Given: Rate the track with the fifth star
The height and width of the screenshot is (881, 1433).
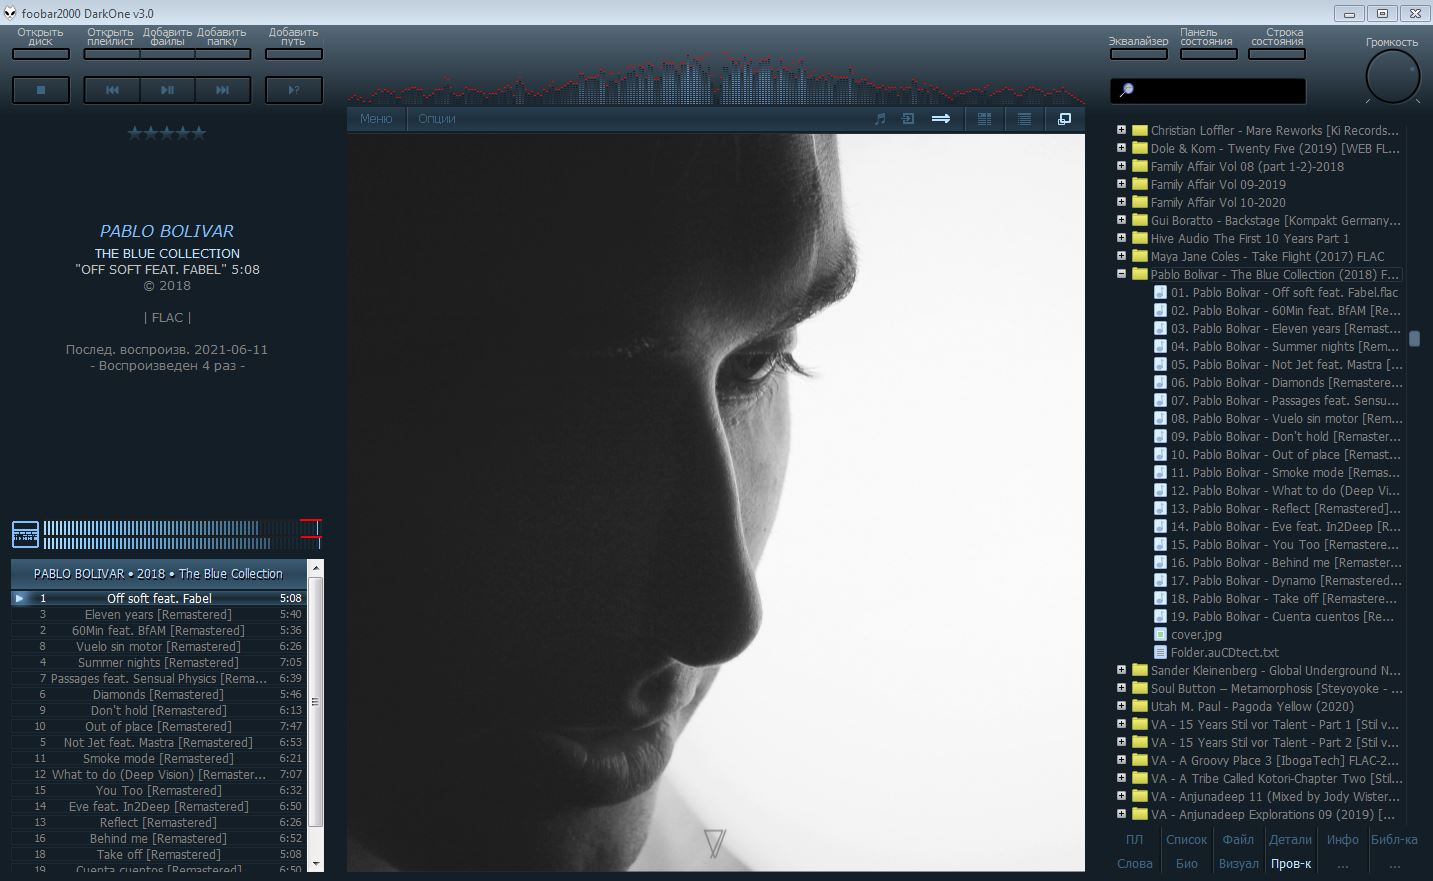Looking at the screenshot, I should (199, 133).
